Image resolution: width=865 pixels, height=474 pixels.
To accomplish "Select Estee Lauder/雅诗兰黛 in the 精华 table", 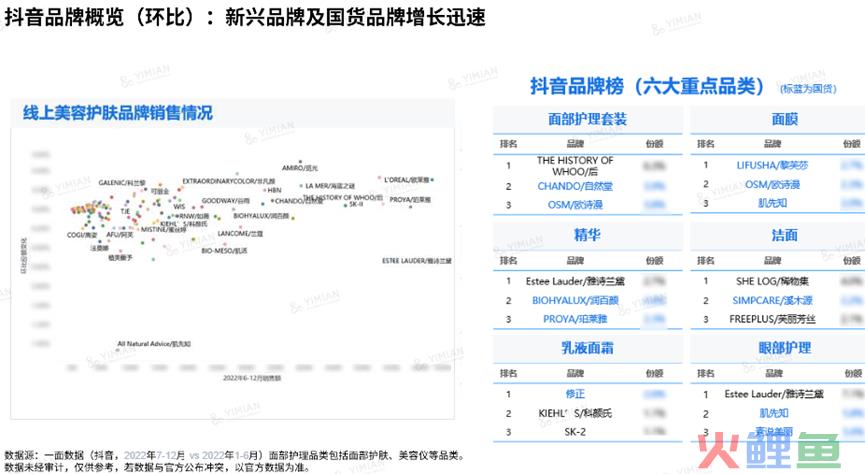I will click(575, 281).
